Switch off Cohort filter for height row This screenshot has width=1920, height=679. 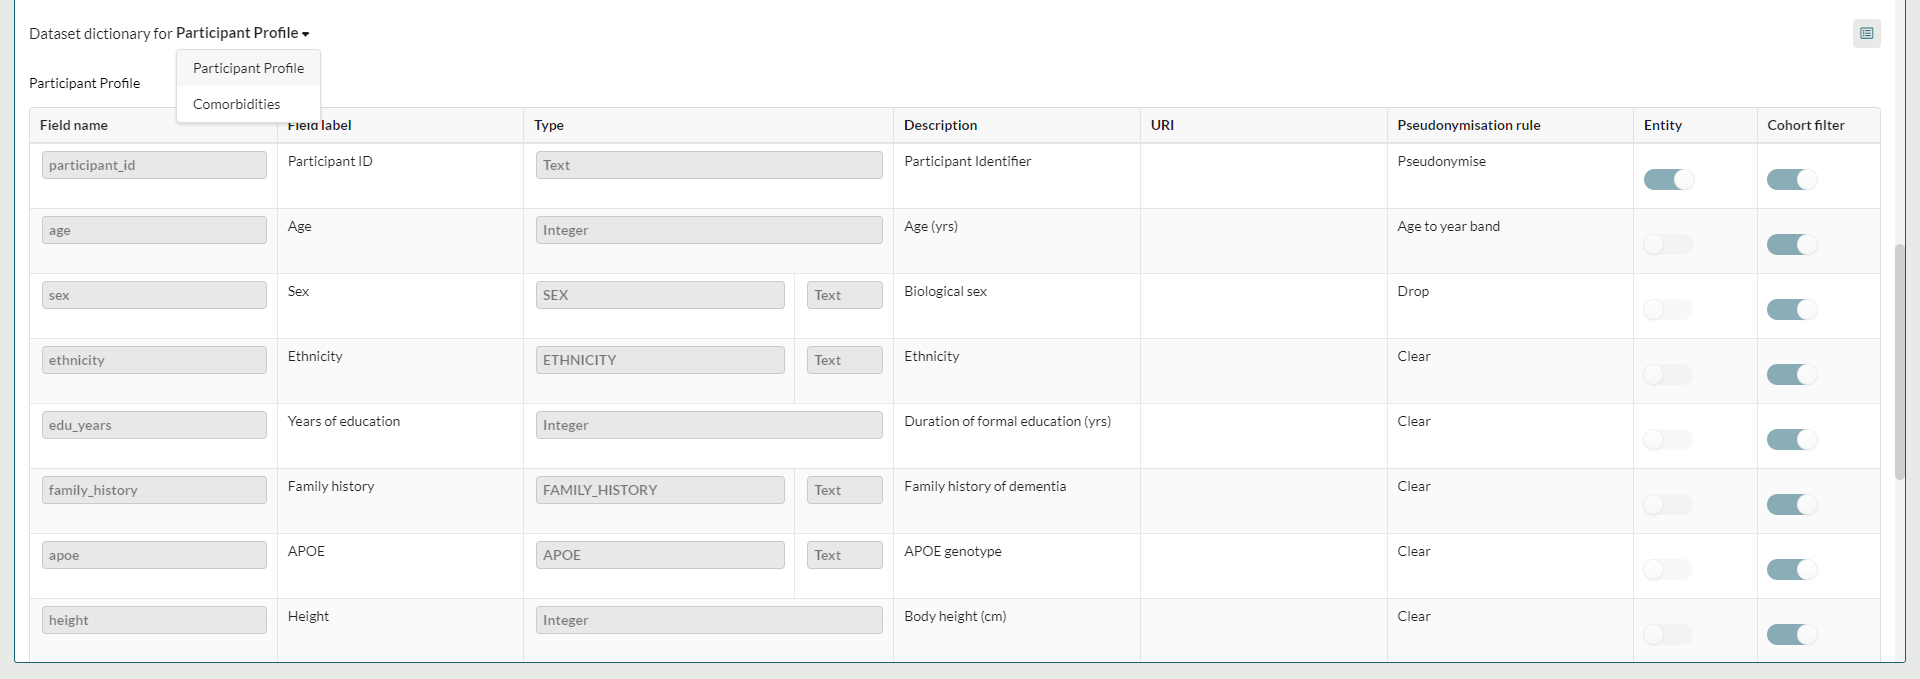[x=1791, y=635]
